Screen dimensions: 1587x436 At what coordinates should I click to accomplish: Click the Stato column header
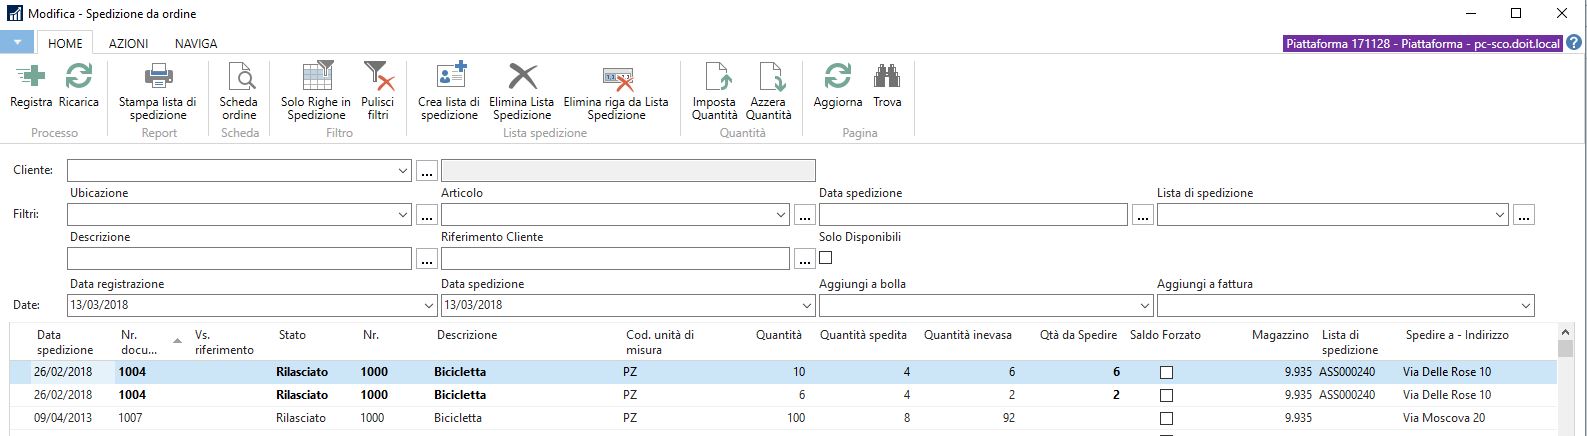point(292,335)
